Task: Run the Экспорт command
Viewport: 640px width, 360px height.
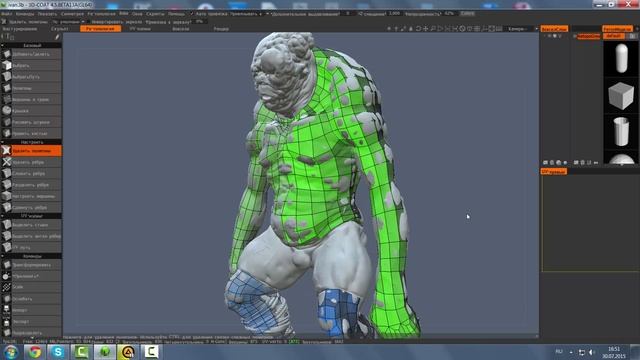Action: (31, 322)
